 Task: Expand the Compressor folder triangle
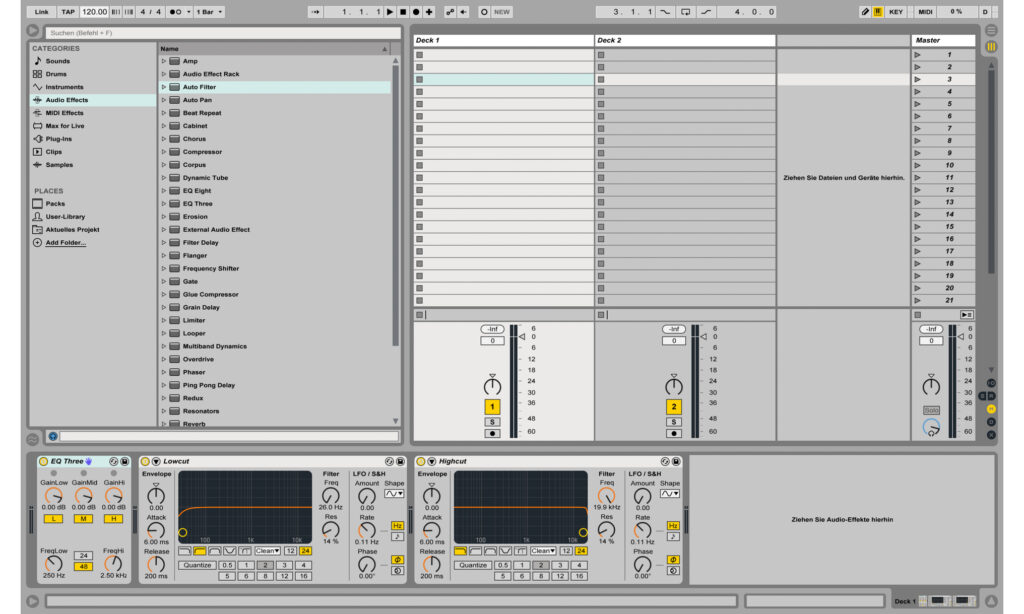pos(164,152)
